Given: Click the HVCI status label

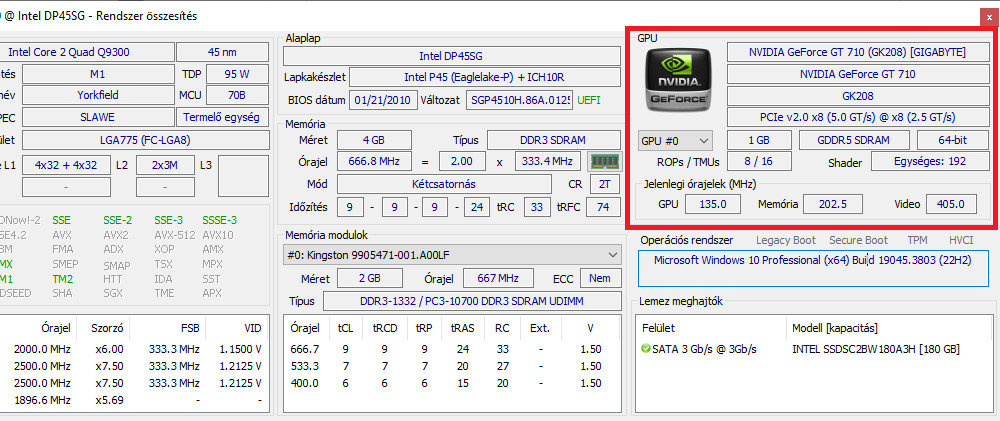Looking at the screenshot, I should (x=961, y=240).
